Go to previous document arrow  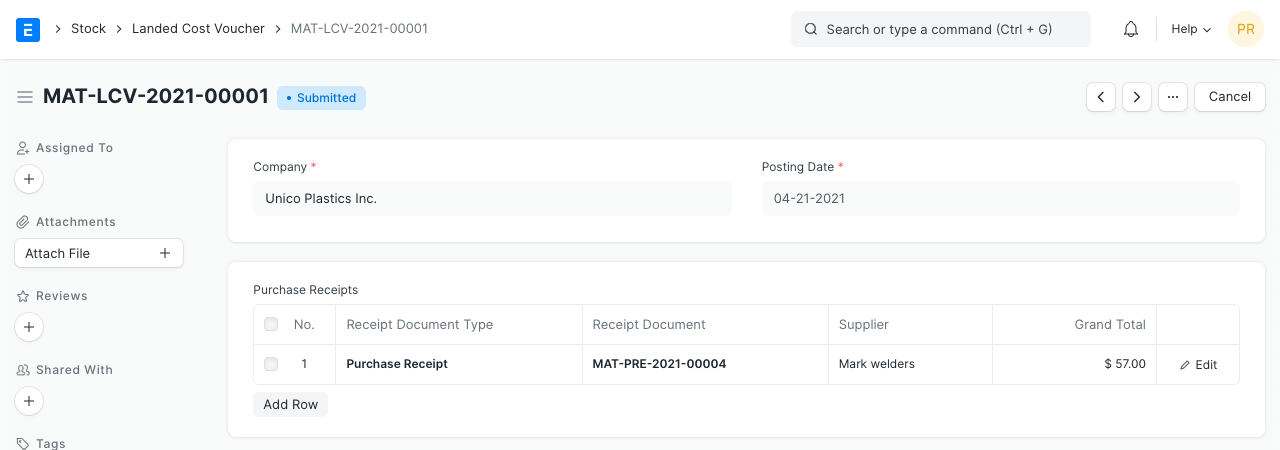[x=1101, y=97]
